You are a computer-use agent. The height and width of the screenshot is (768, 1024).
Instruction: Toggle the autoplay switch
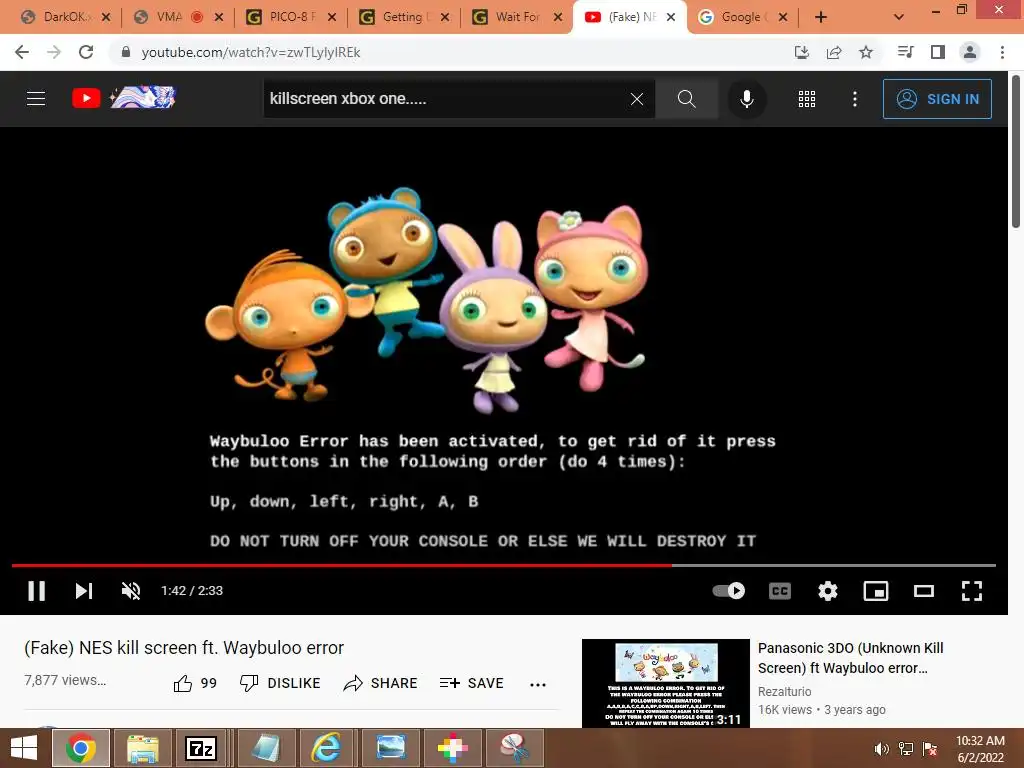click(x=729, y=590)
